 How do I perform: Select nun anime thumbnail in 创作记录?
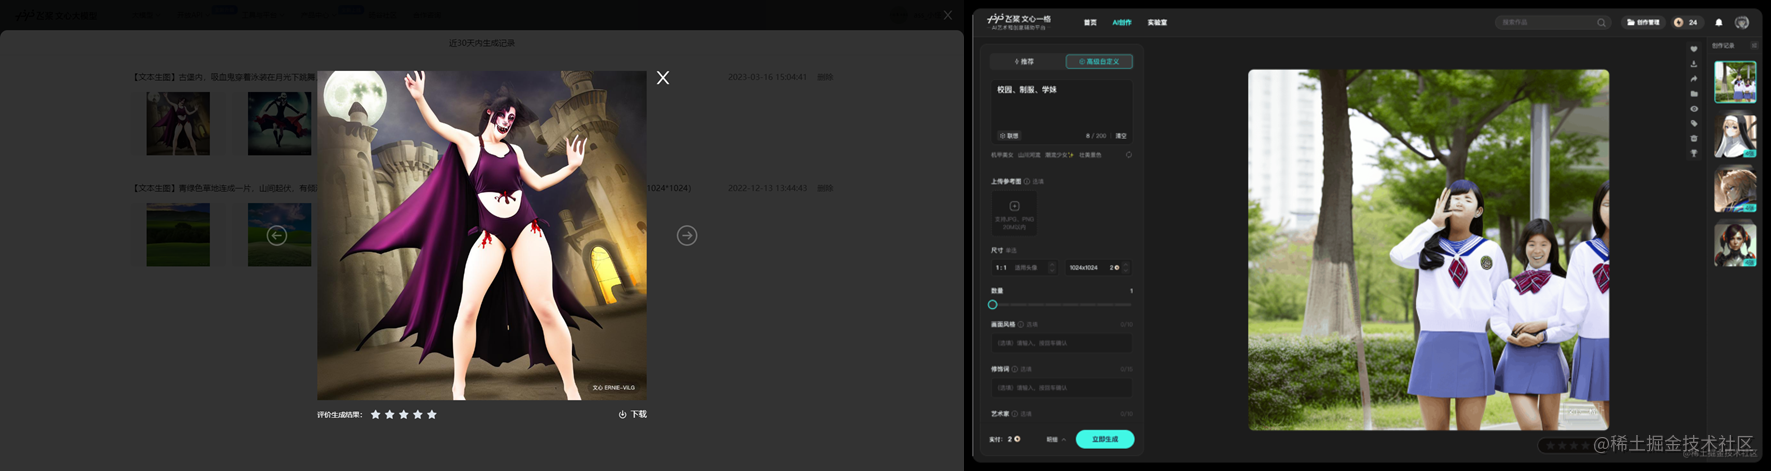(1735, 136)
